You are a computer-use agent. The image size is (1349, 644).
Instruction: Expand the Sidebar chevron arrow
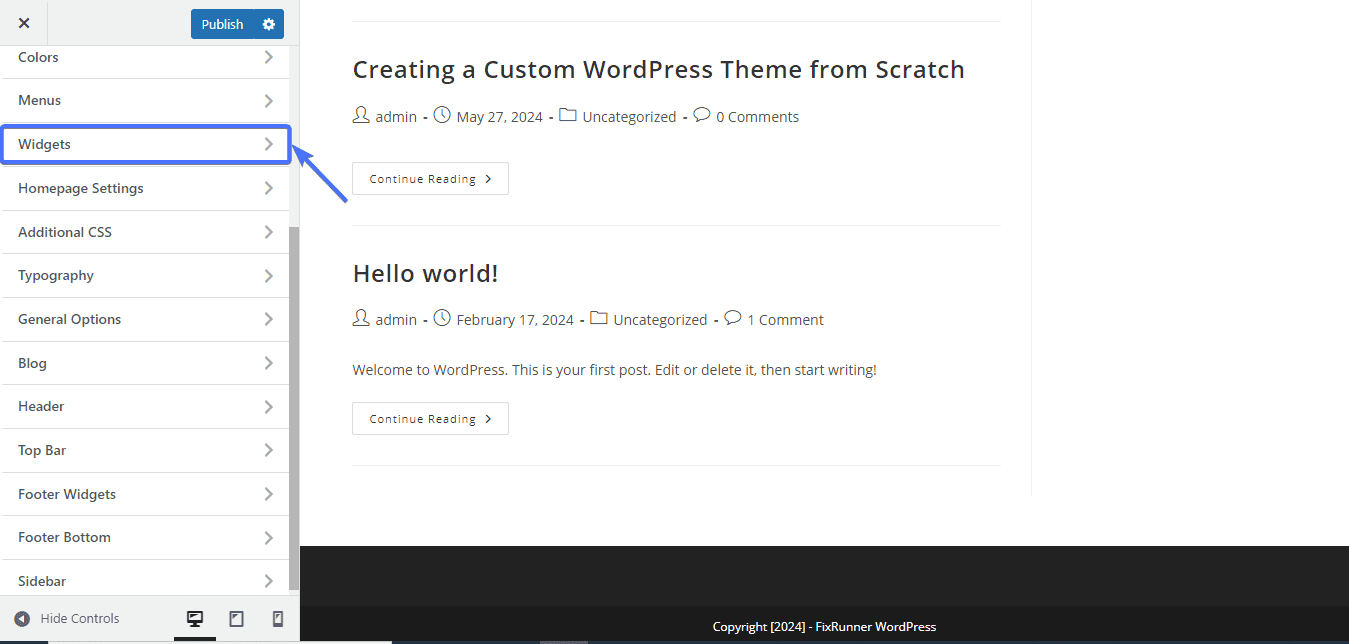tap(268, 581)
